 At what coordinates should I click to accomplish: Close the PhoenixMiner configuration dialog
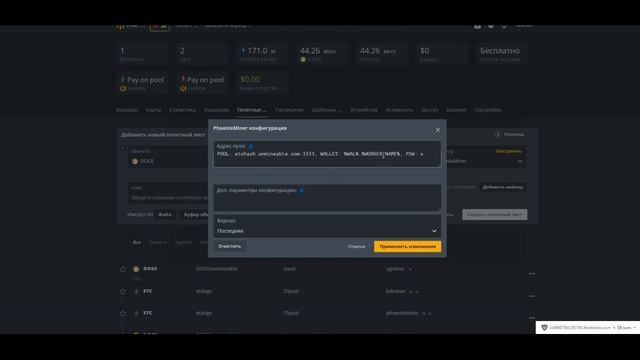(438, 130)
